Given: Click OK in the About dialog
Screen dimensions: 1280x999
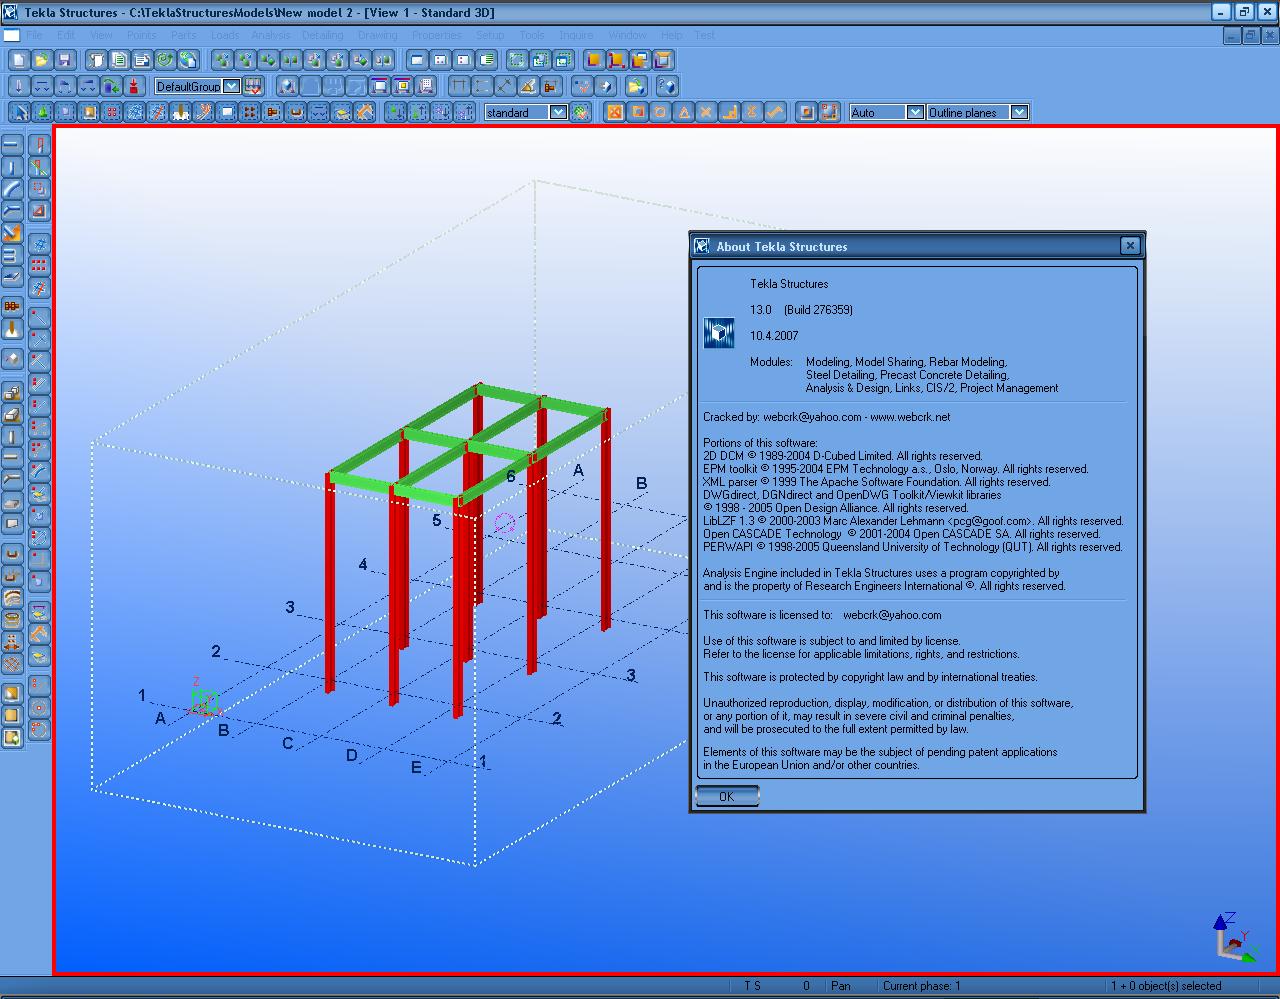Looking at the screenshot, I should 727,796.
